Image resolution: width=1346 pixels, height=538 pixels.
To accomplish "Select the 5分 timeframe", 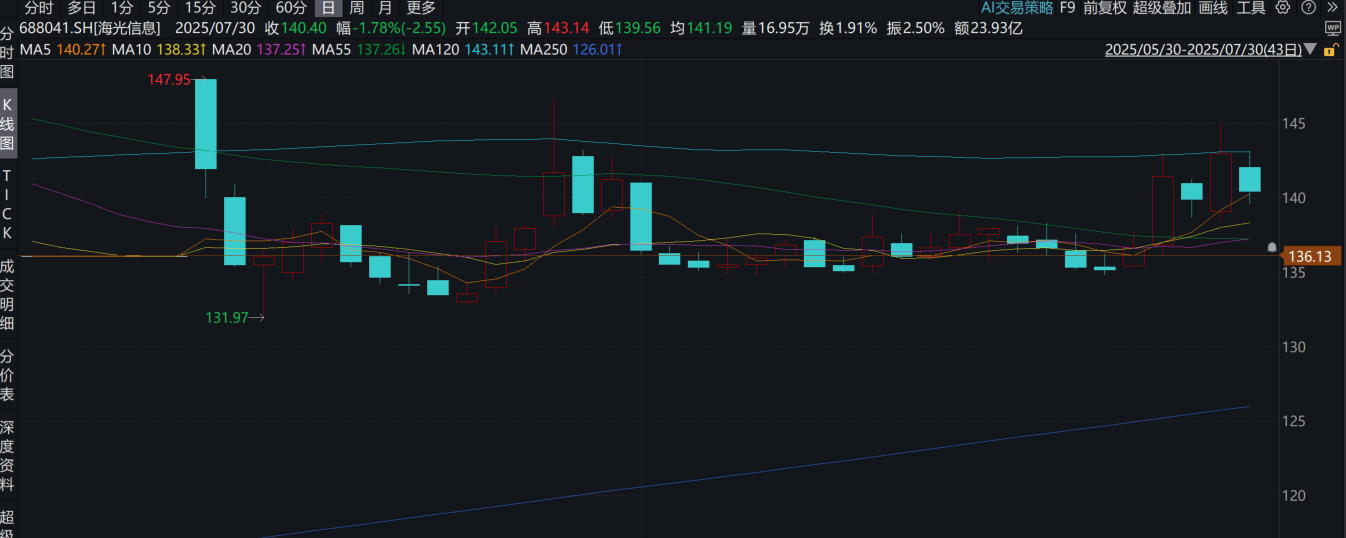I will pos(159,8).
